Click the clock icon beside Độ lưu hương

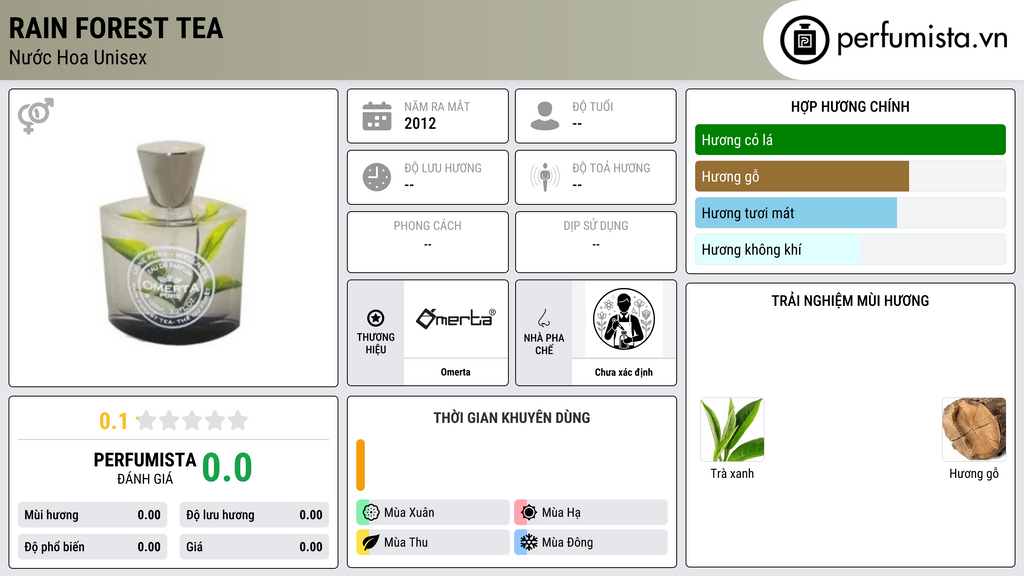coord(377,177)
